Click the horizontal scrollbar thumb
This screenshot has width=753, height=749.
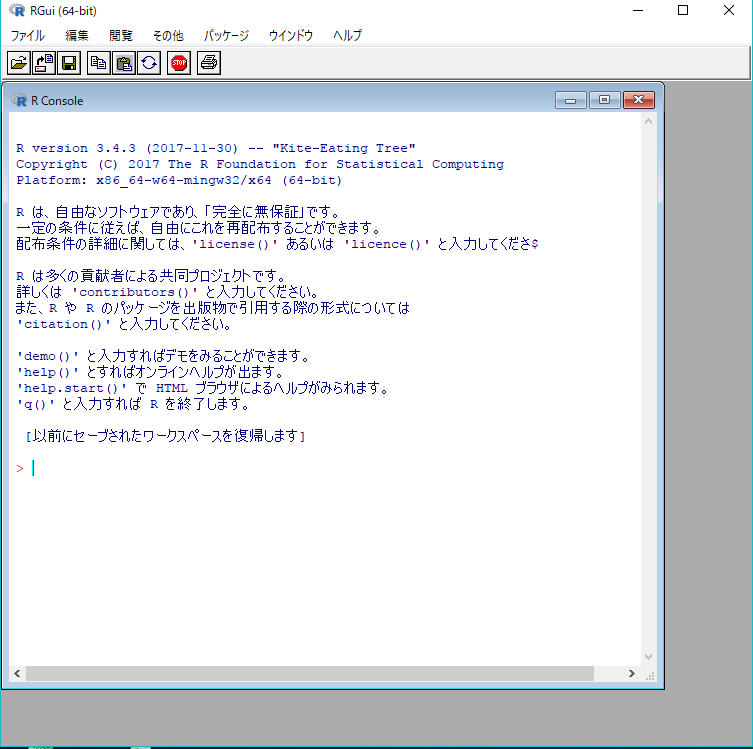[310, 673]
